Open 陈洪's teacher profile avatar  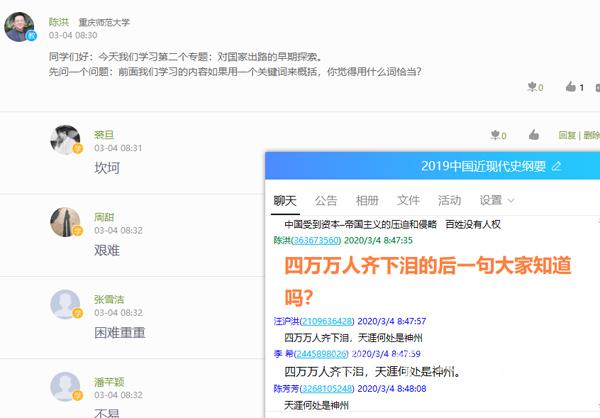(x=21, y=27)
